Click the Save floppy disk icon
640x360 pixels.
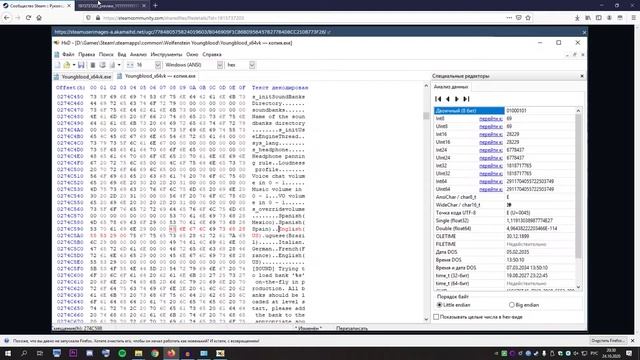tap(81, 65)
